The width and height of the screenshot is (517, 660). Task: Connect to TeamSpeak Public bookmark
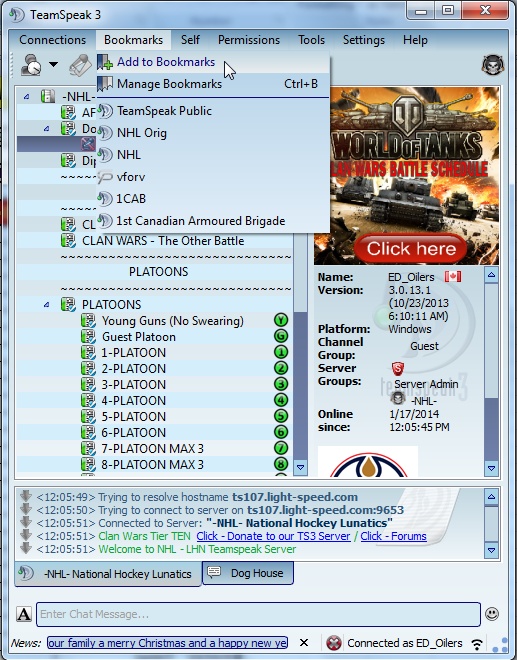click(x=213, y=111)
